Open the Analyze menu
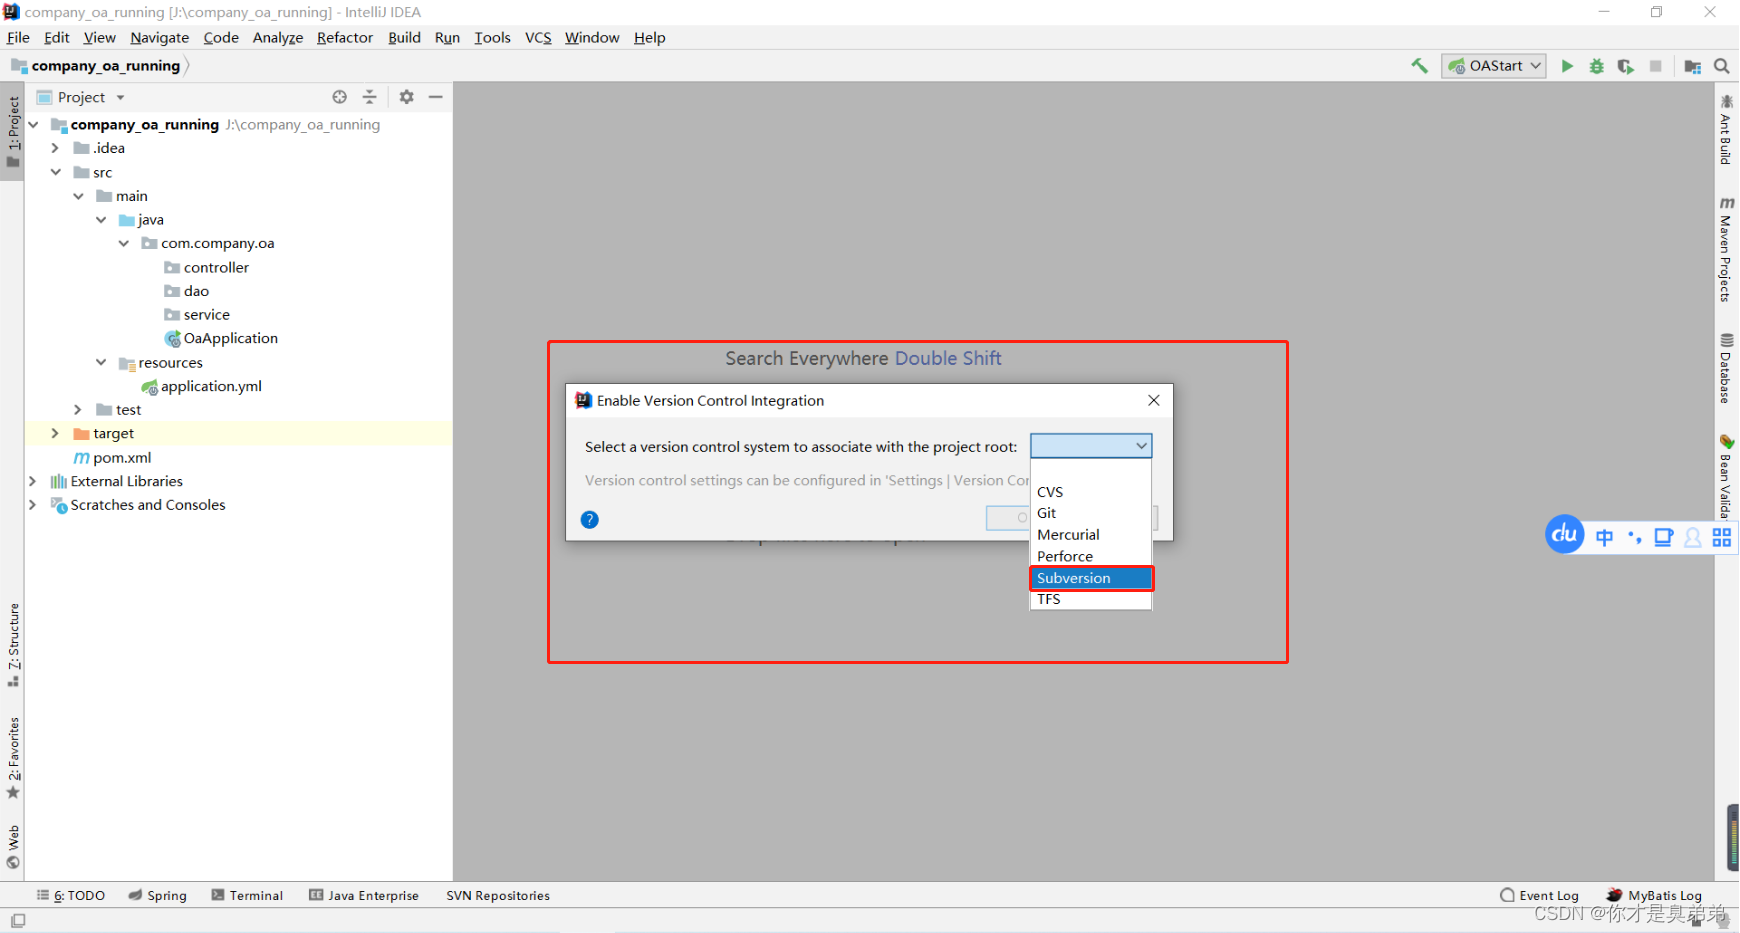This screenshot has width=1740, height=933. [278, 37]
